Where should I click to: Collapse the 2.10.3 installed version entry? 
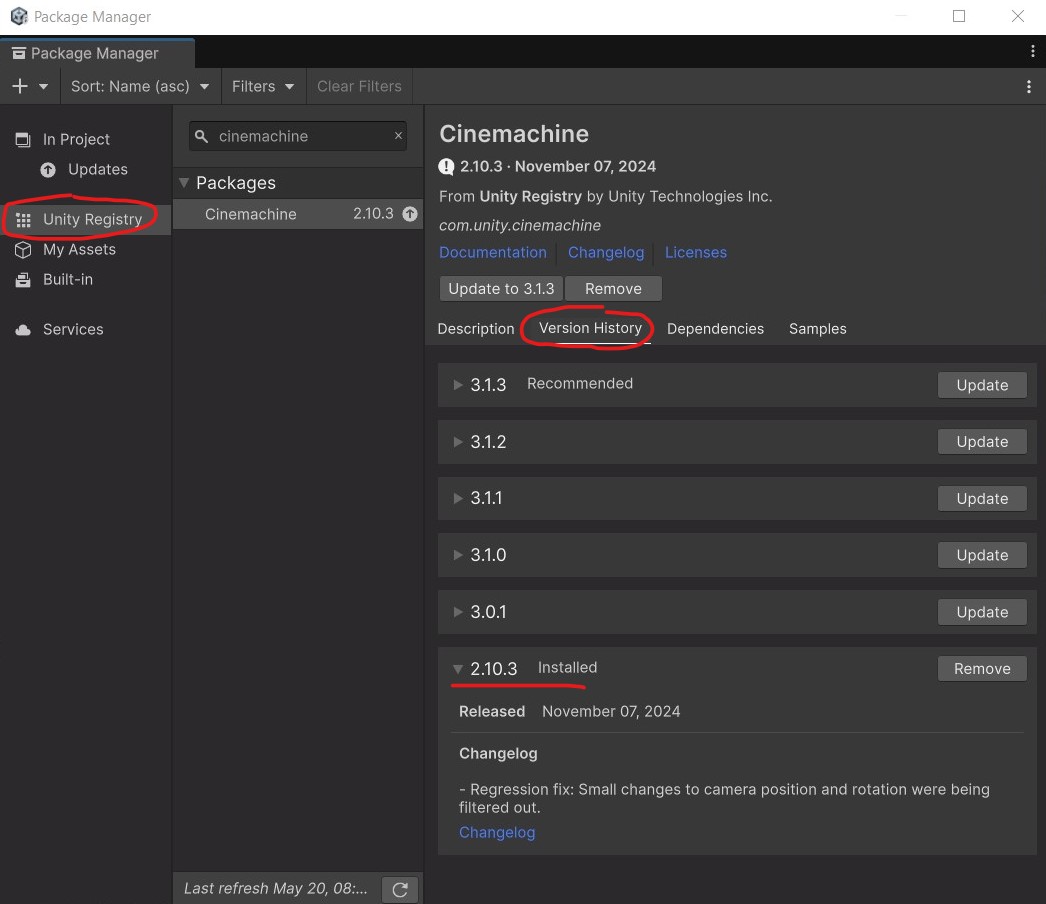coord(458,668)
